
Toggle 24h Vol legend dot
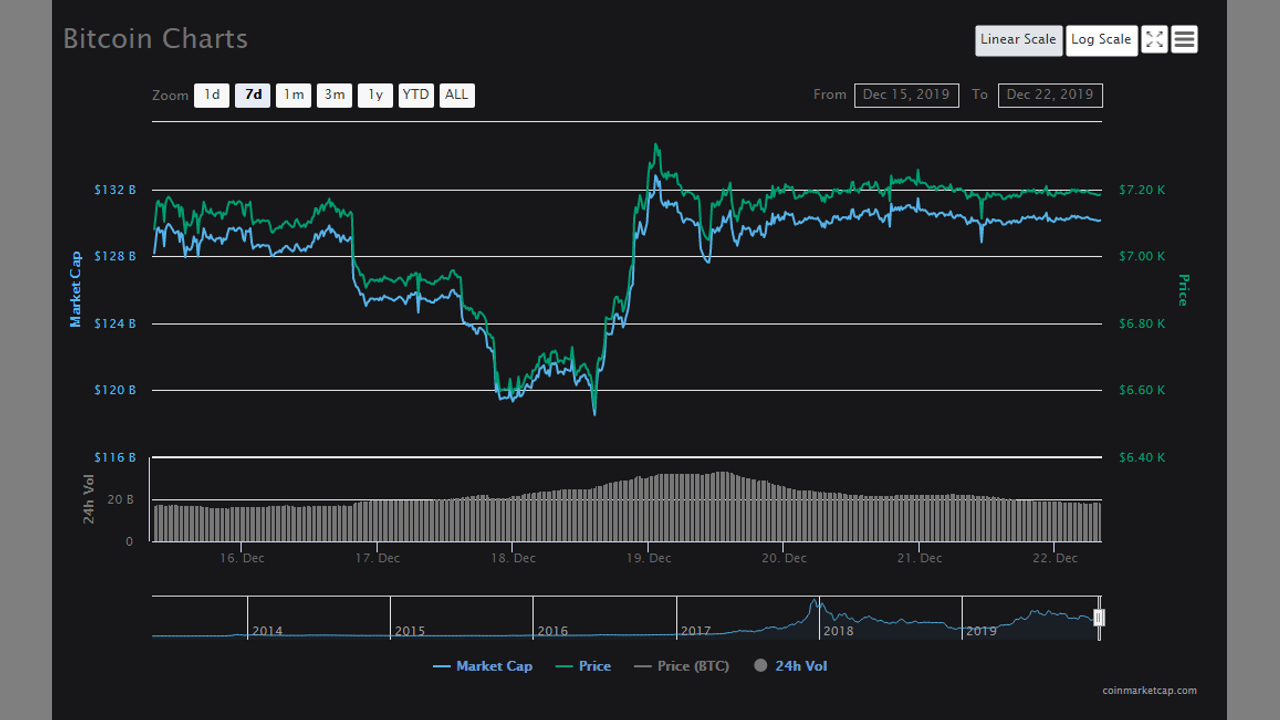coord(761,666)
